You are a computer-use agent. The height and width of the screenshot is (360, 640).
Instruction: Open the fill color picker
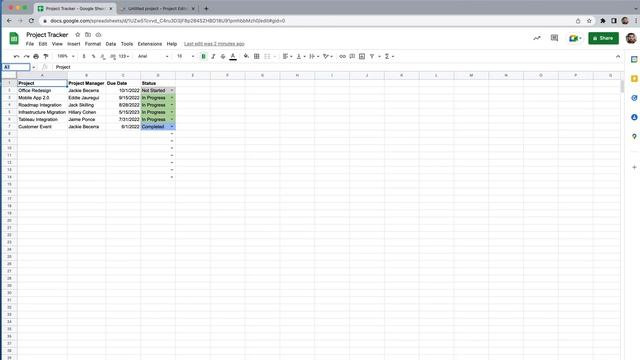pos(246,56)
